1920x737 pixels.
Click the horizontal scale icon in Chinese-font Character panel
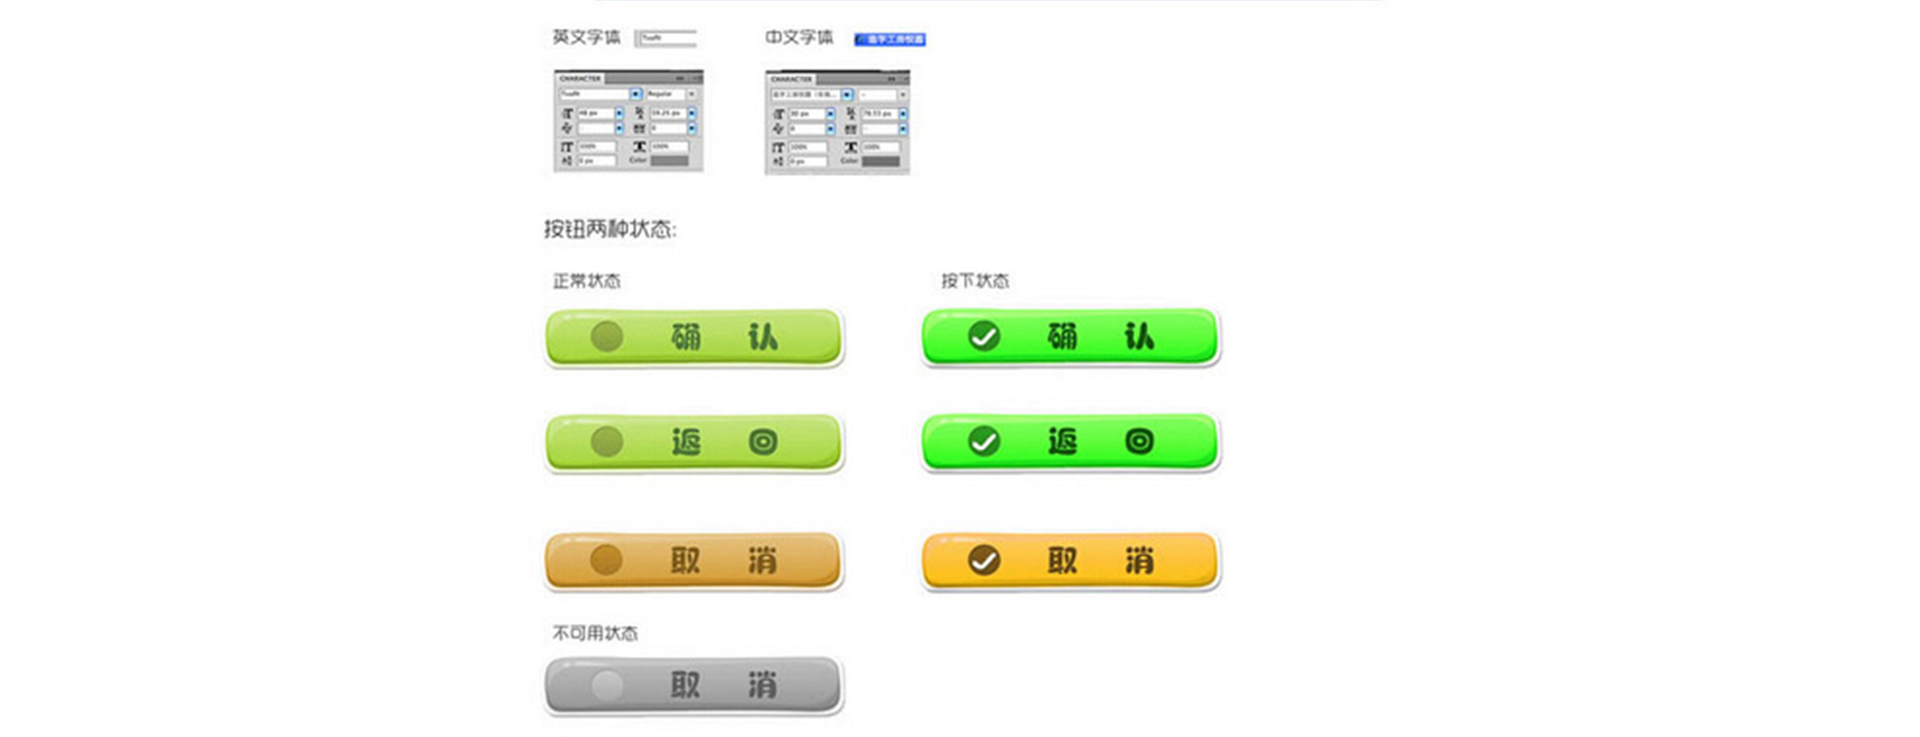(851, 147)
